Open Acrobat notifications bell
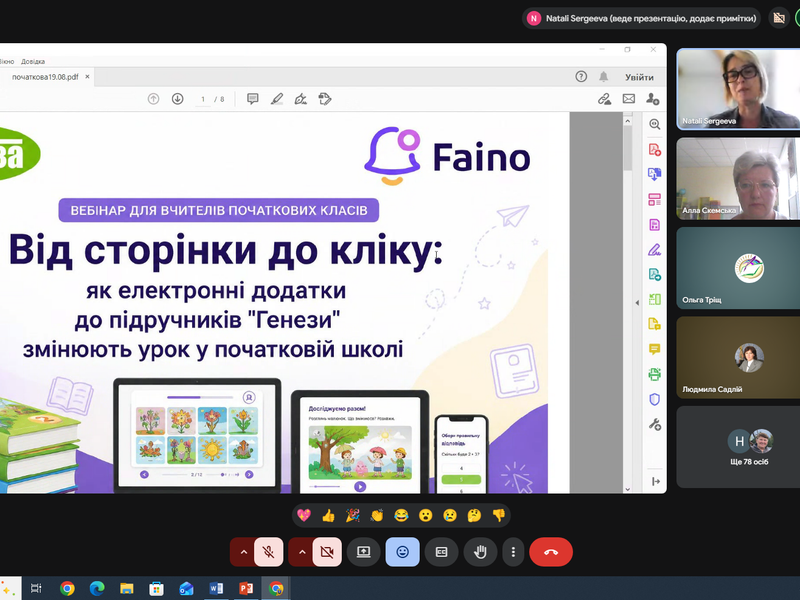Image resolution: width=800 pixels, height=600 pixels. click(x=604, y=77)
